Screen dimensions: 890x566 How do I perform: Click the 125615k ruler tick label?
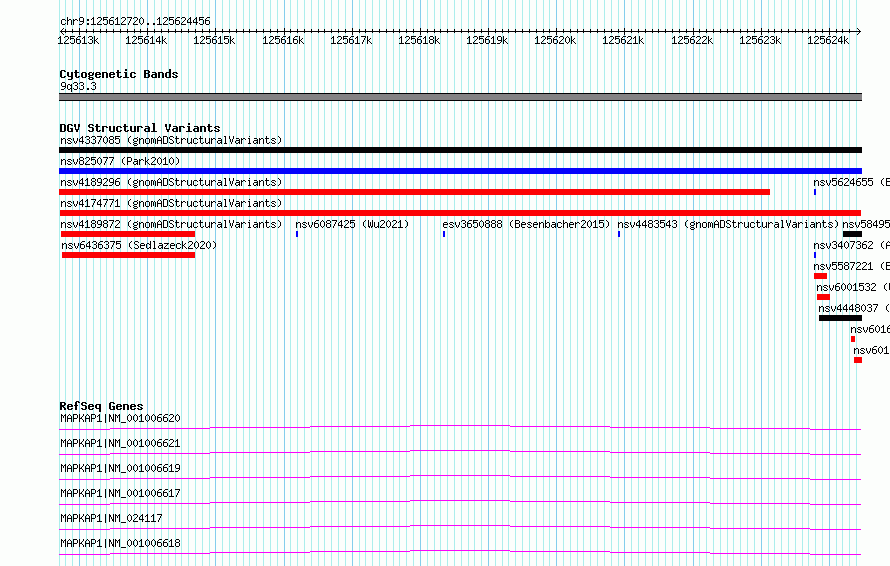[x=215, y=40]
